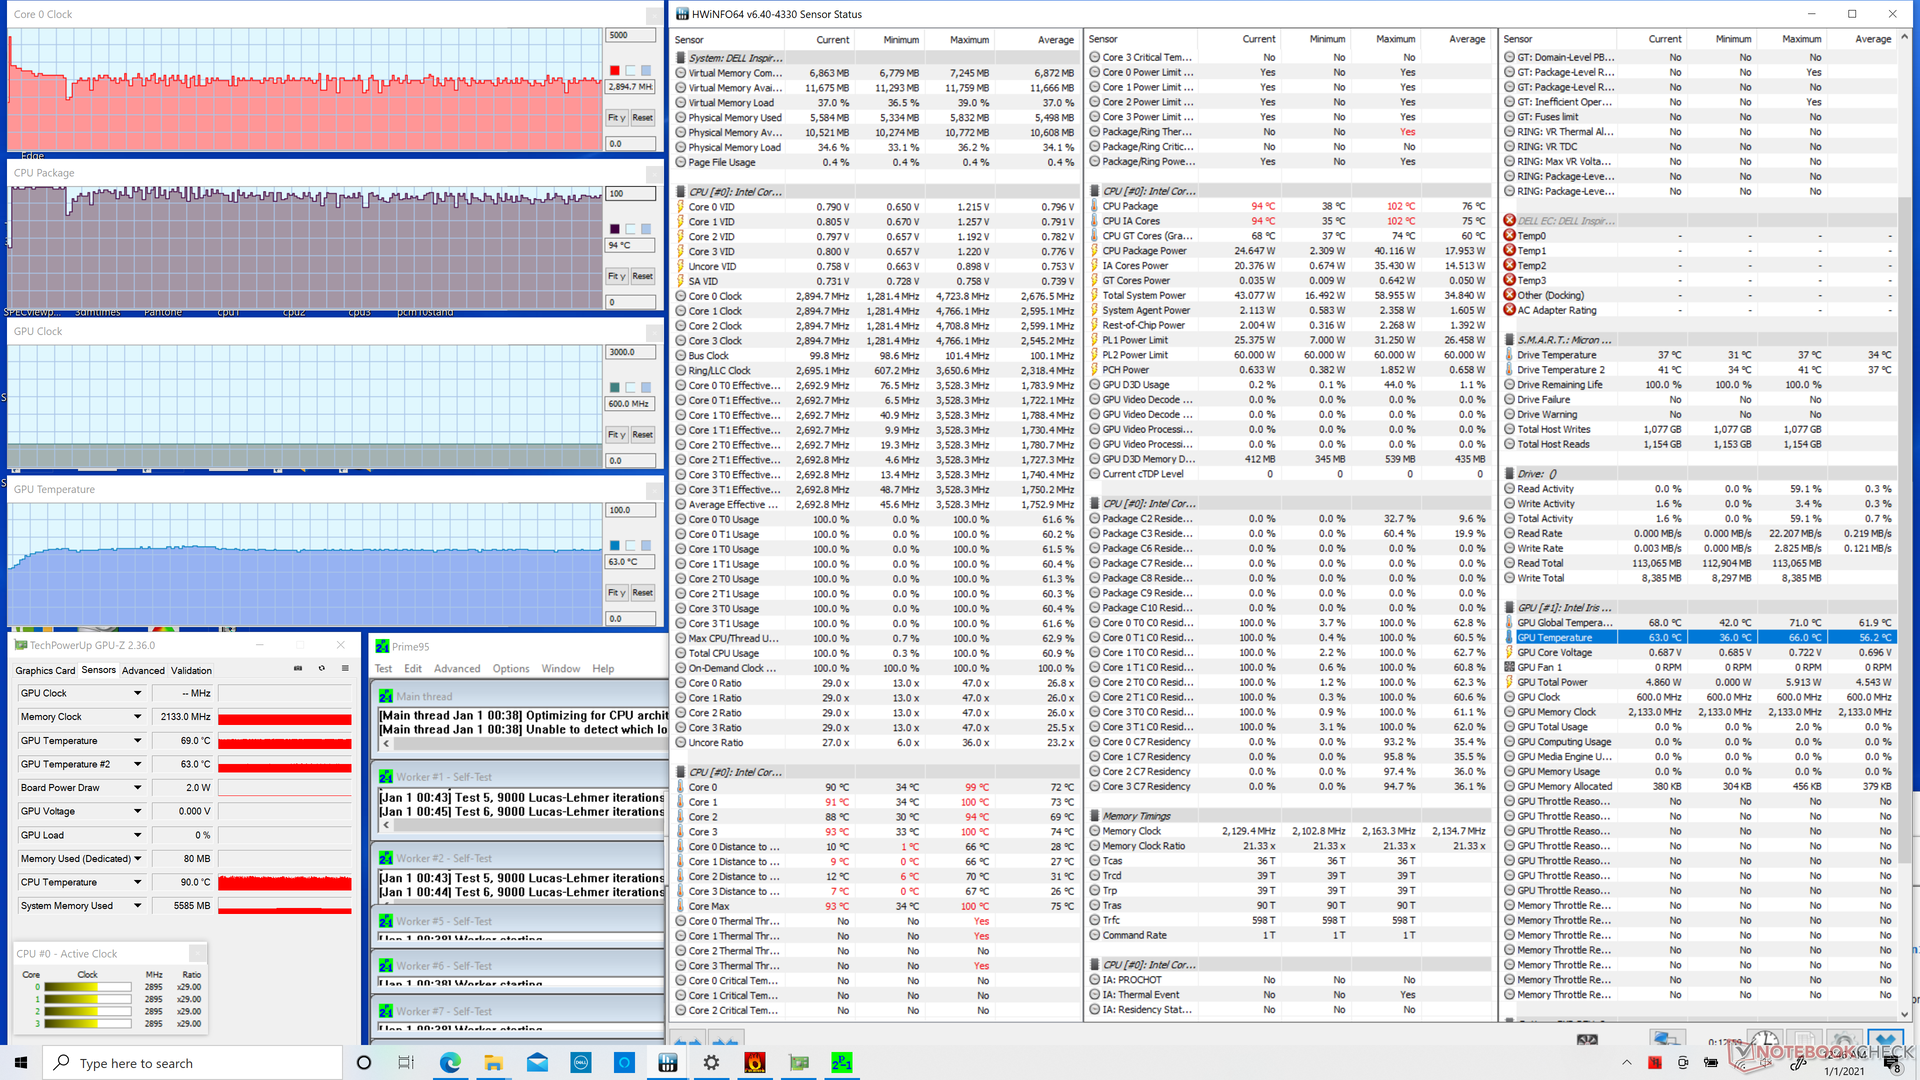Viewport: 1920px width, 1080px height.
Task: Click the Main thread window icon in Prime95
Action: 386,697
